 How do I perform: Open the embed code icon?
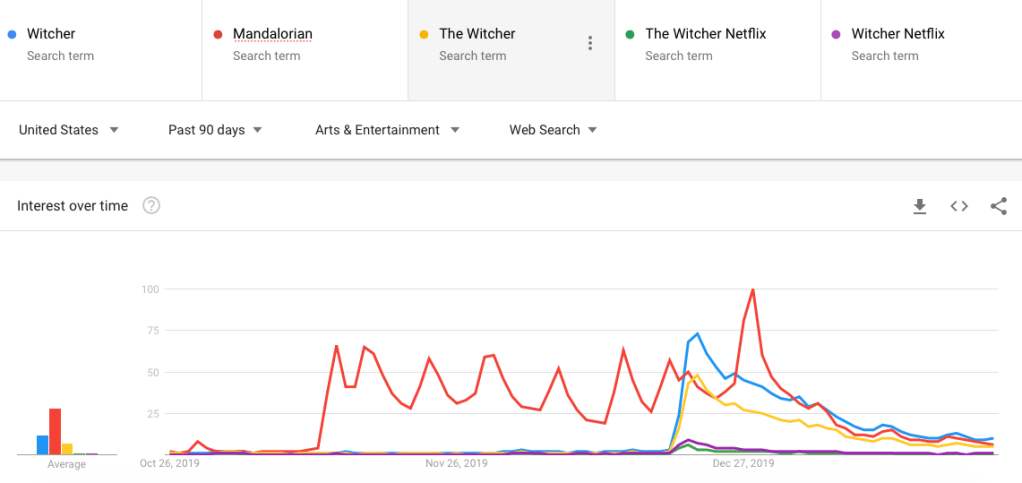click(x=959, y=206)
